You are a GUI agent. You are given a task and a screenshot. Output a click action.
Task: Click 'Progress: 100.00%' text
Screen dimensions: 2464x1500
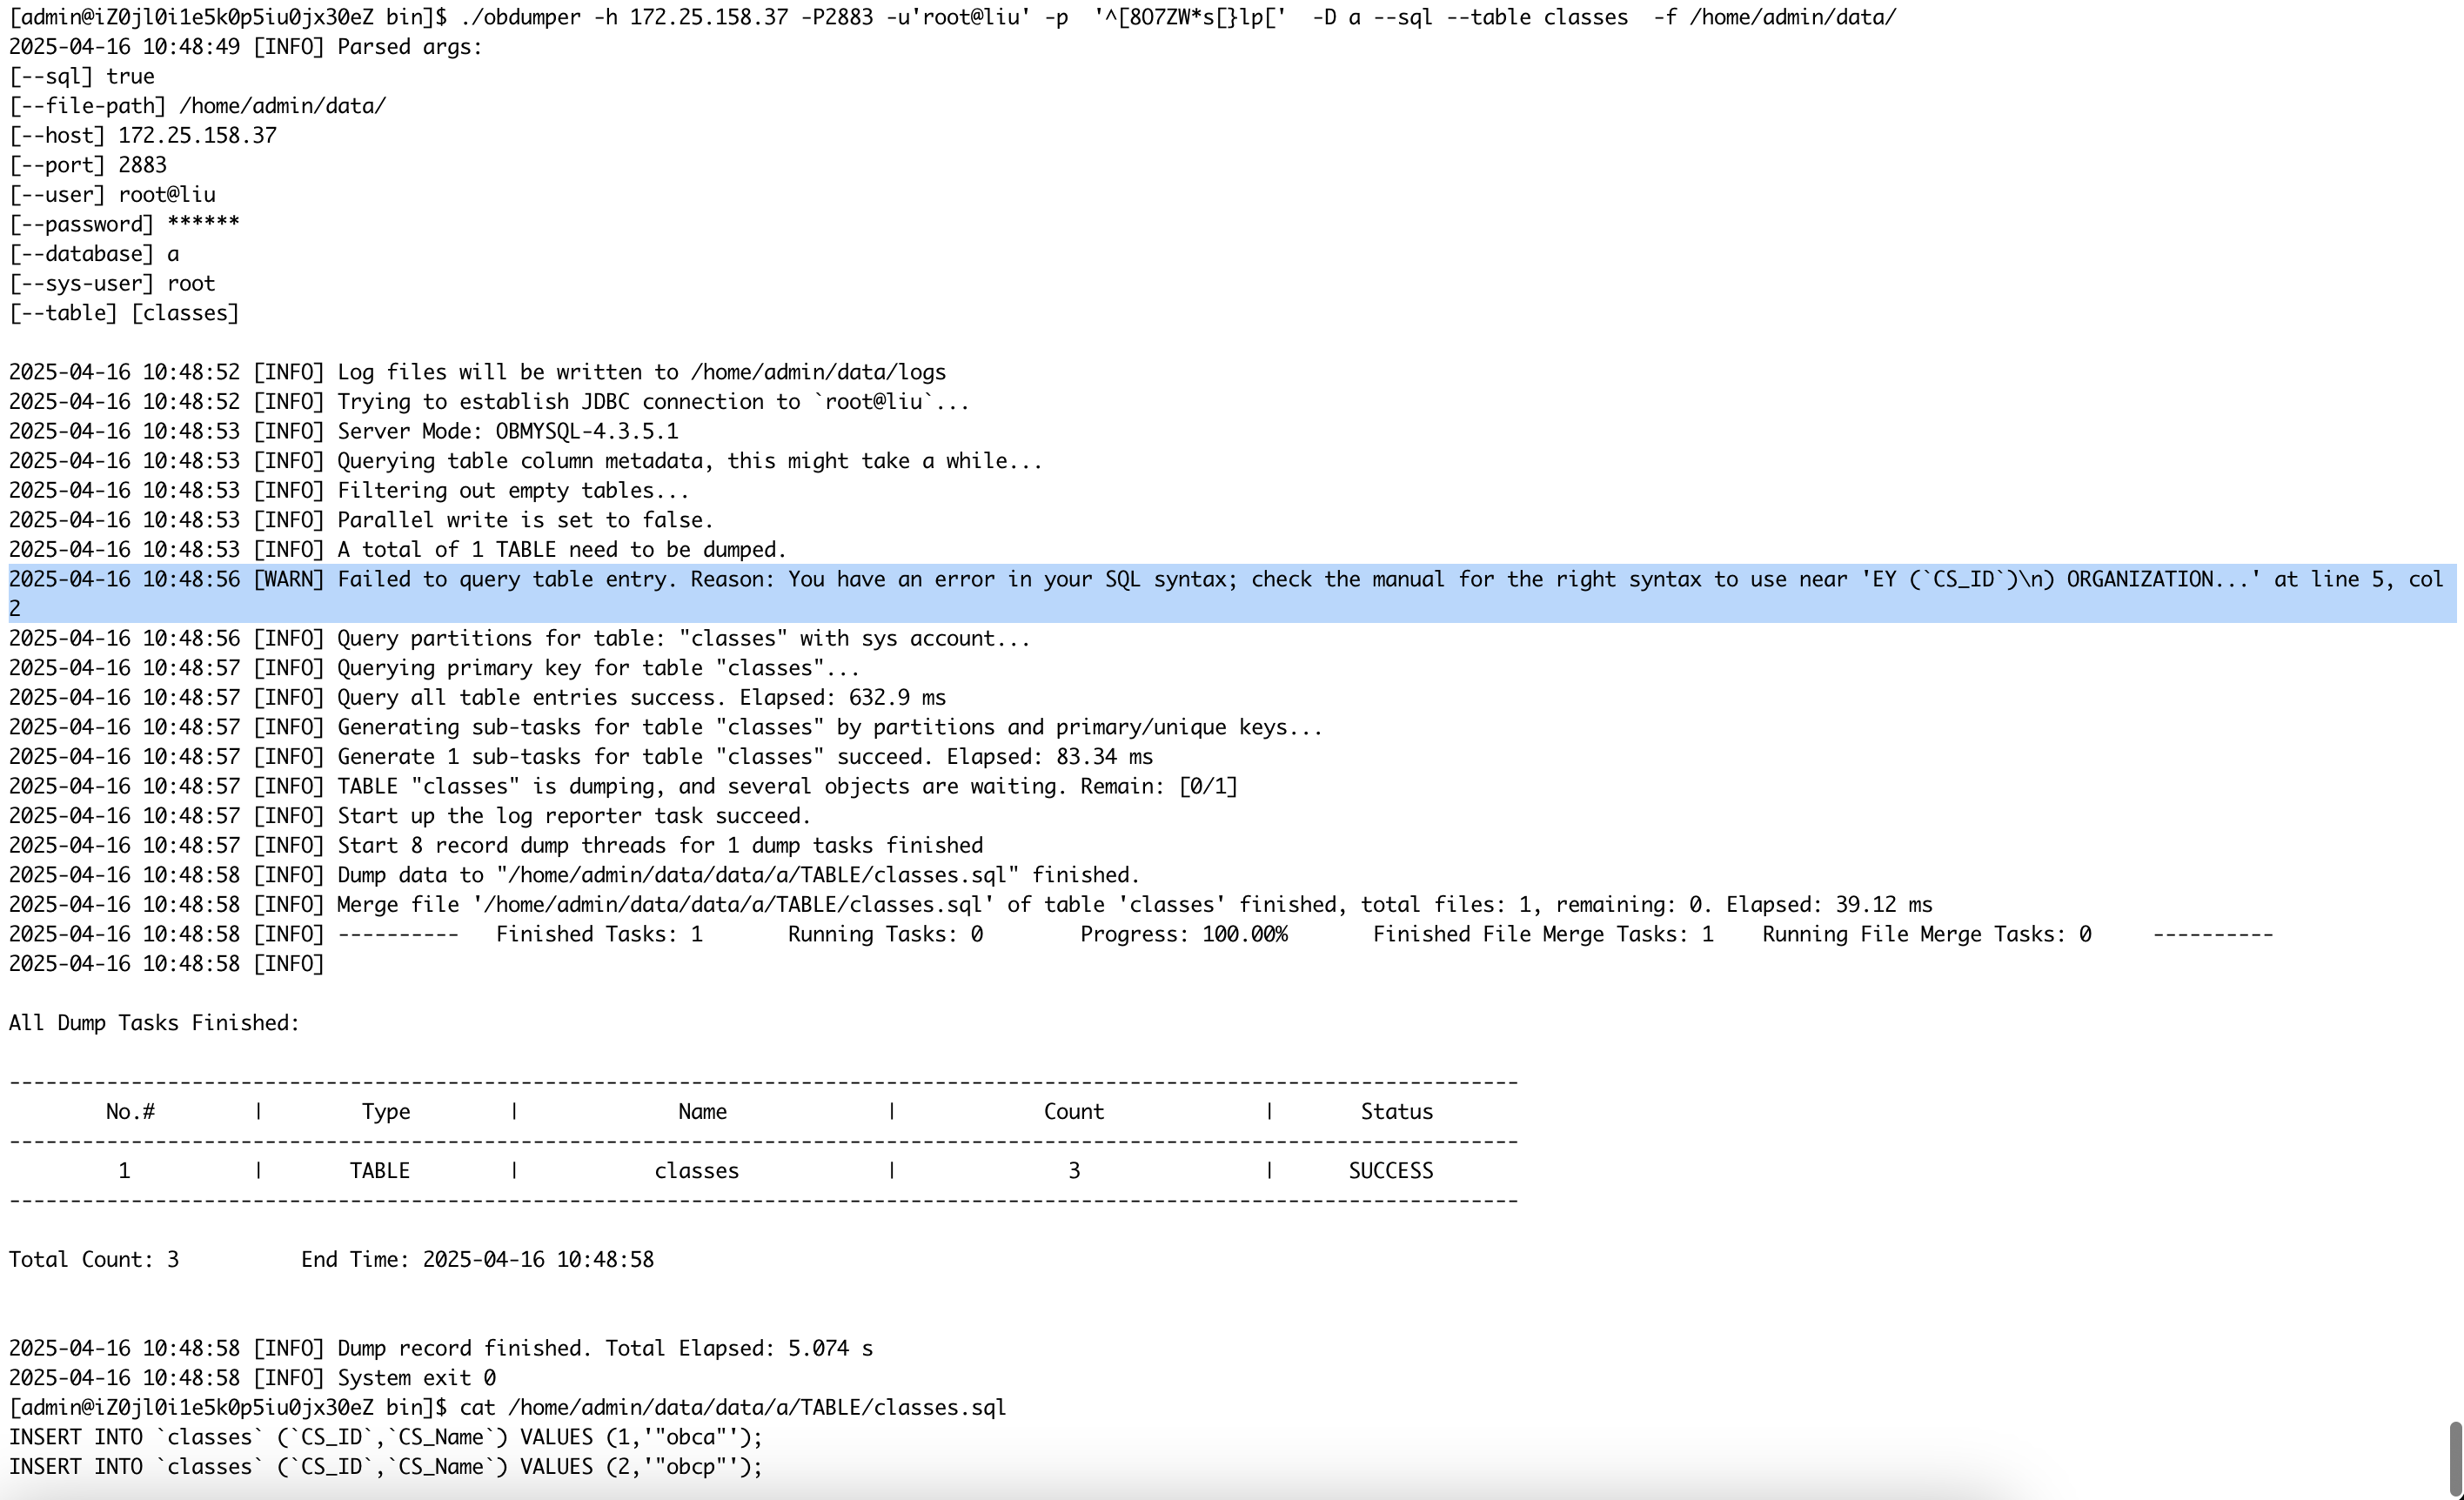click(x=1184, y=934)
